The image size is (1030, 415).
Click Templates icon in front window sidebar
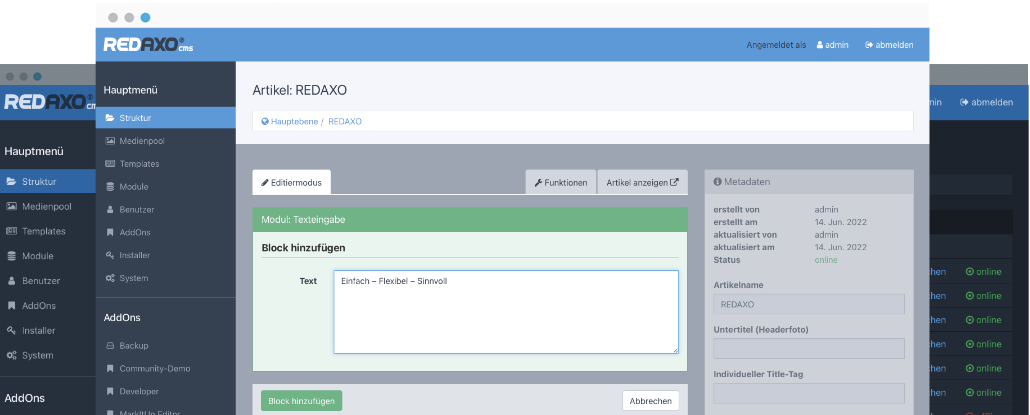110,164
